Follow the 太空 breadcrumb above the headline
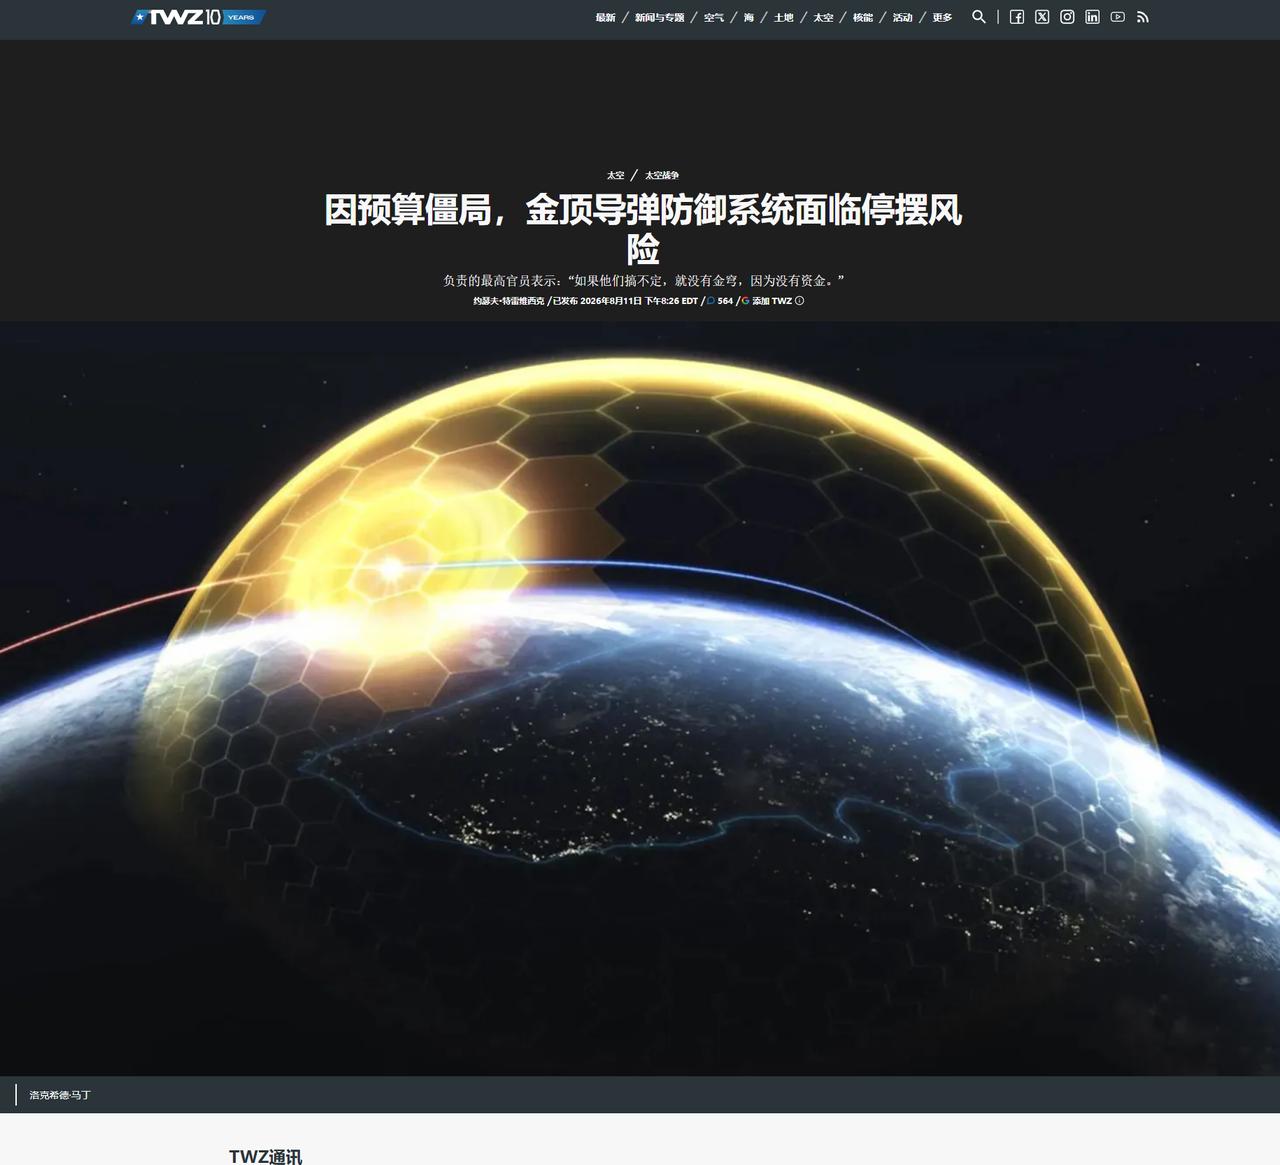 click(x=615, y=176)
